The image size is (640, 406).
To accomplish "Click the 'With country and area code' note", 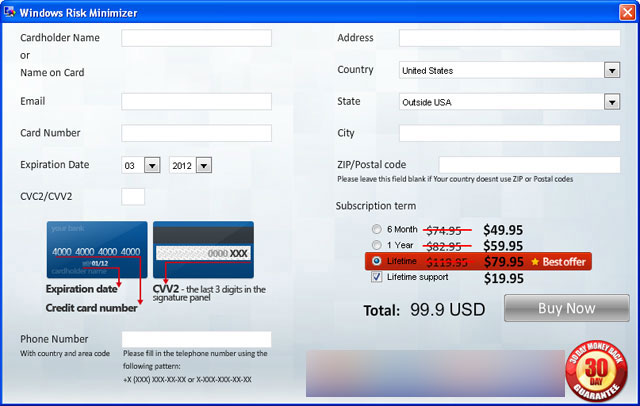I will tap(65, 353).
